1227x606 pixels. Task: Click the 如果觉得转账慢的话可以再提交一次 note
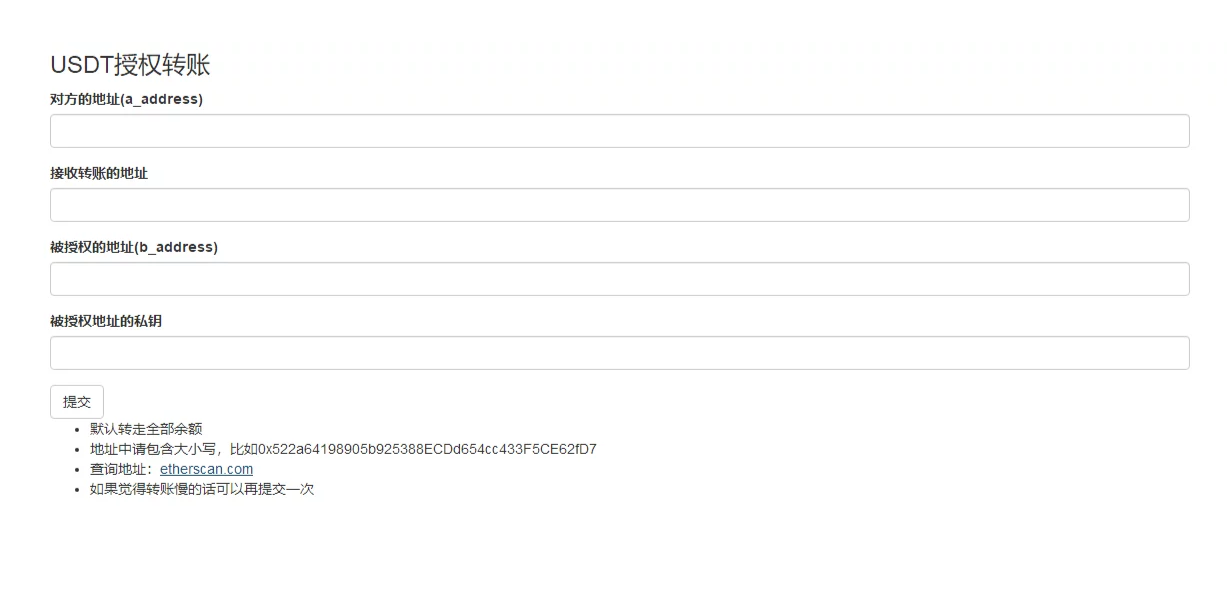tap(202, 489)
